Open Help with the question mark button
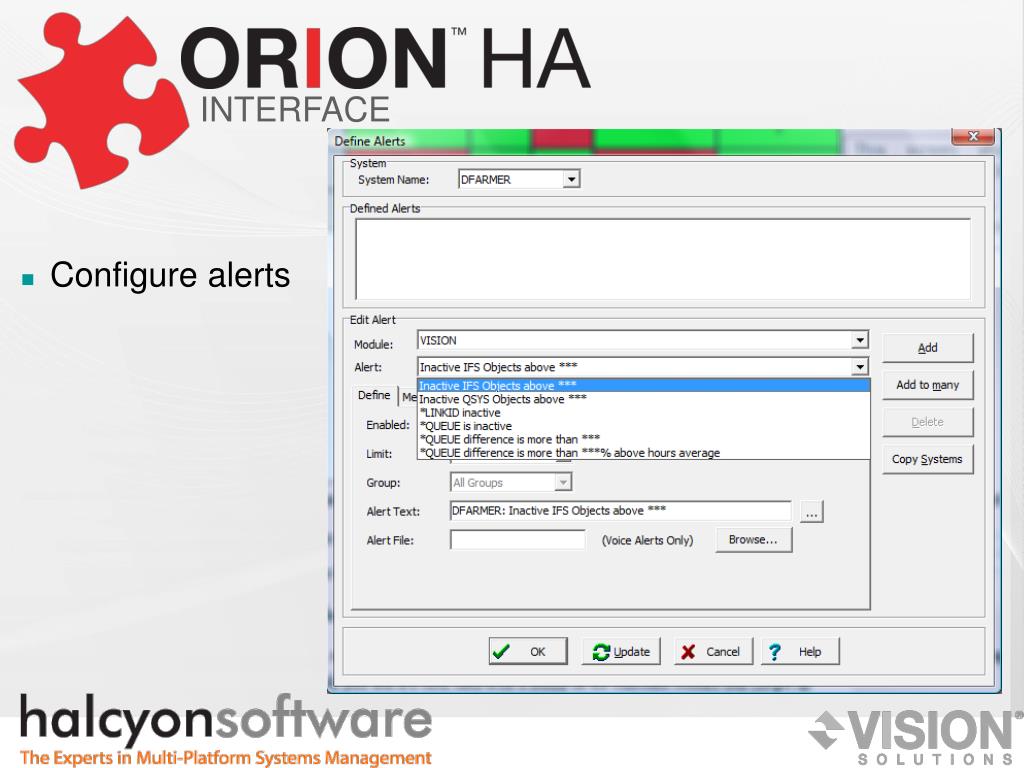Image resolution: width=1024 pixels, height=768 pixels. 800,651
